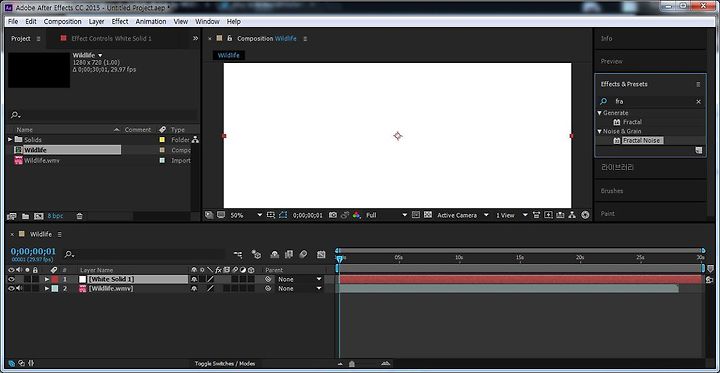Click the 8 bpc color depth setting
The height and width of the screenshot is (373, 720).
coord(55,216)
